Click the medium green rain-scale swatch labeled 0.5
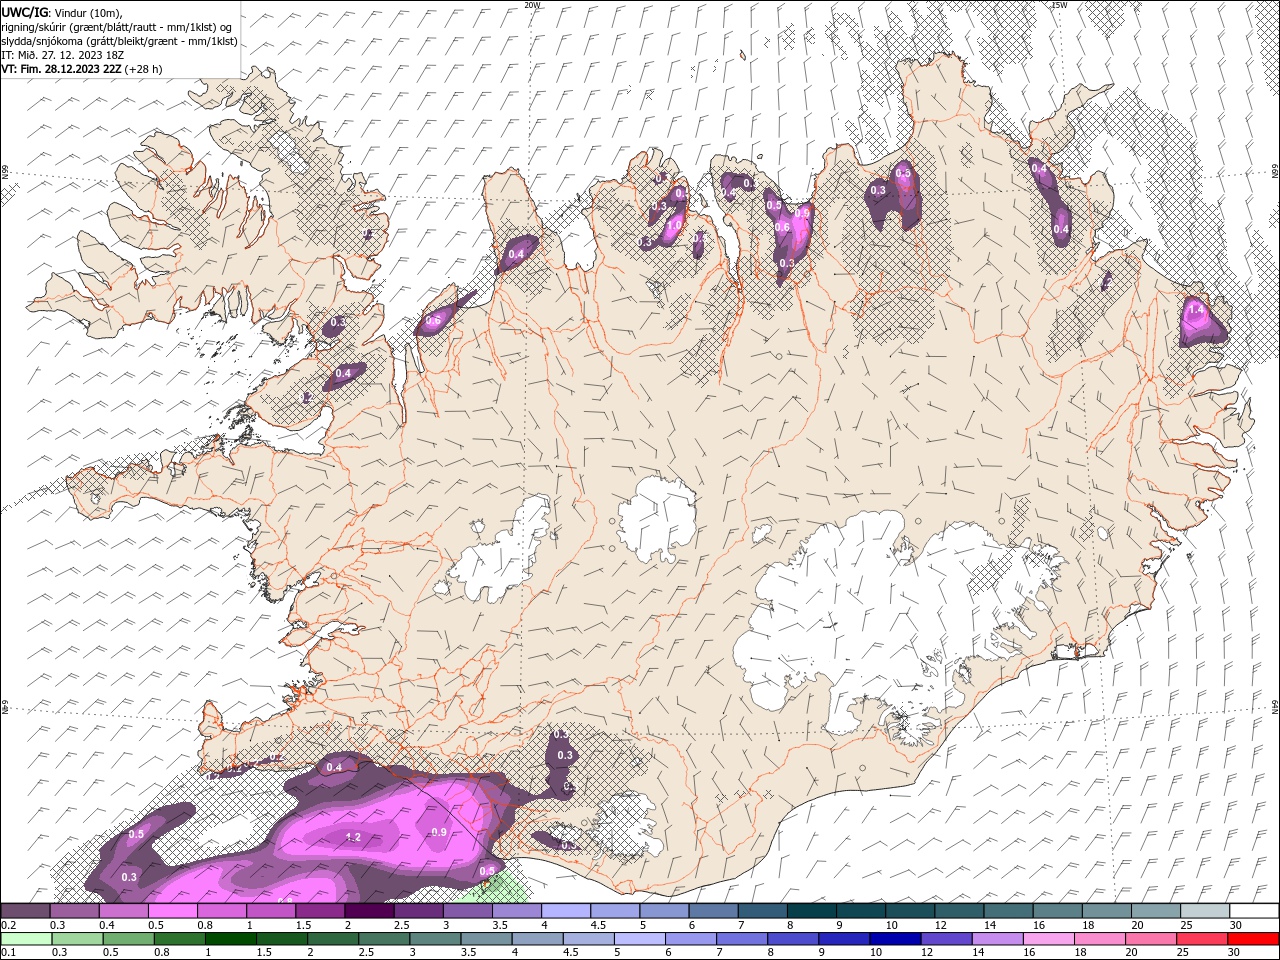1280x960 pixels. pos(128,939)
